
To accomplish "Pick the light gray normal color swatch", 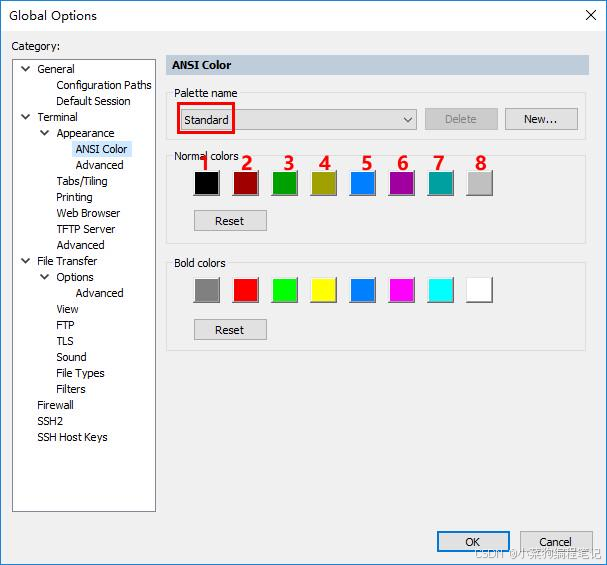I will tap(479, 183).
